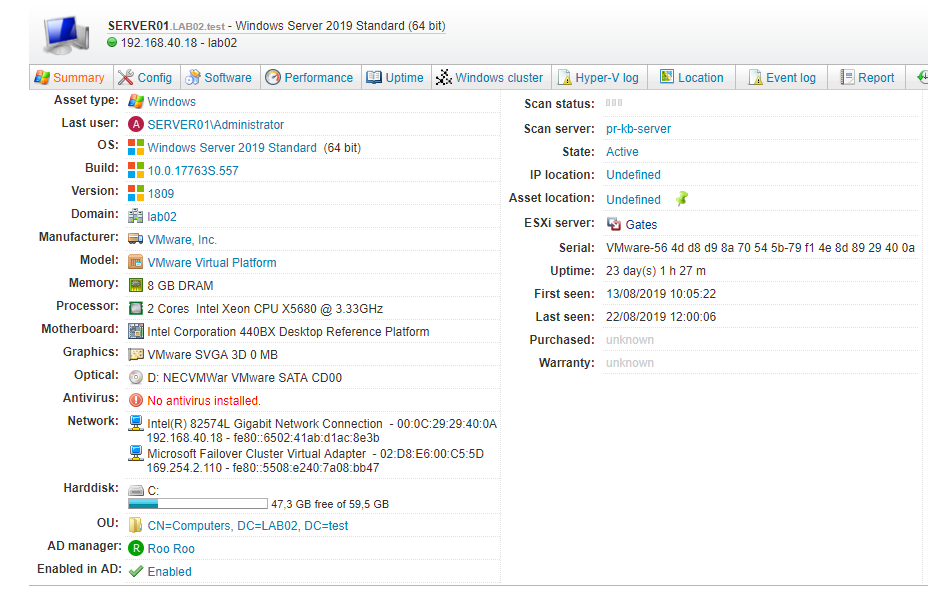Open the Software tab
This screenshot has width=934, height=602.
coord(219,77)
